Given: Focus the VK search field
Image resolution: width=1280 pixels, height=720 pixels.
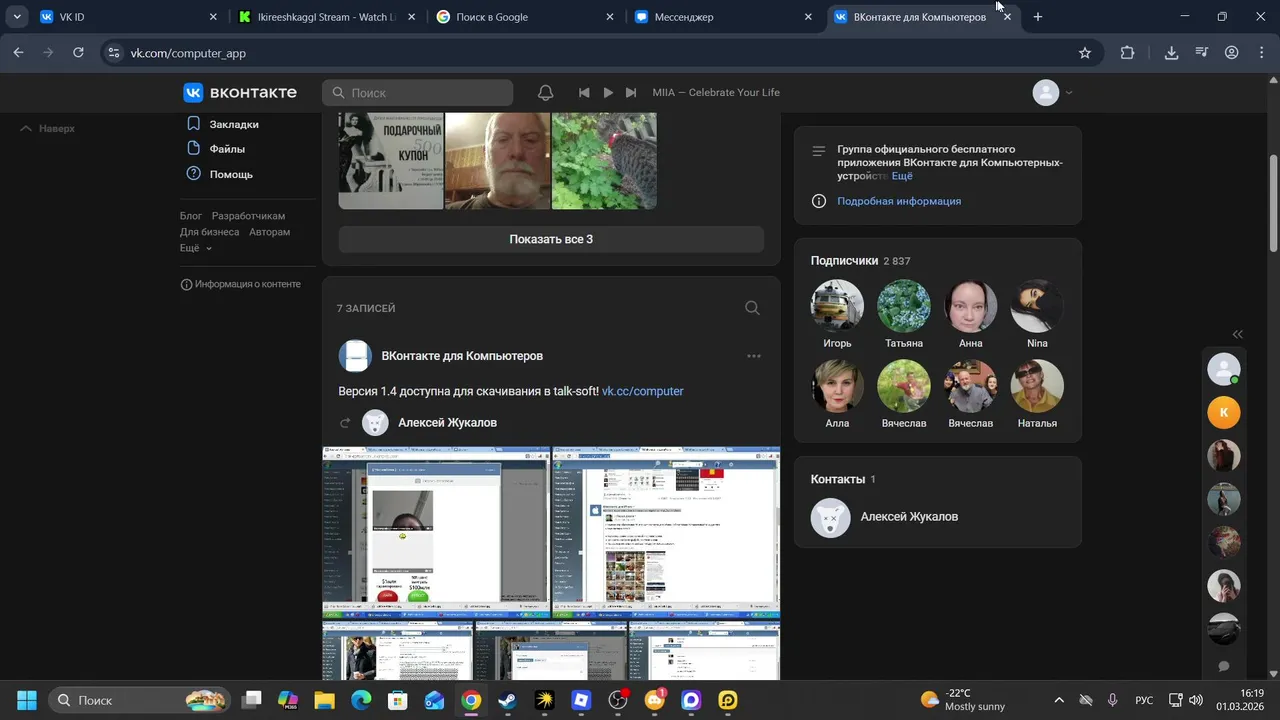Looking at the screenshot, I should point(417,92).
